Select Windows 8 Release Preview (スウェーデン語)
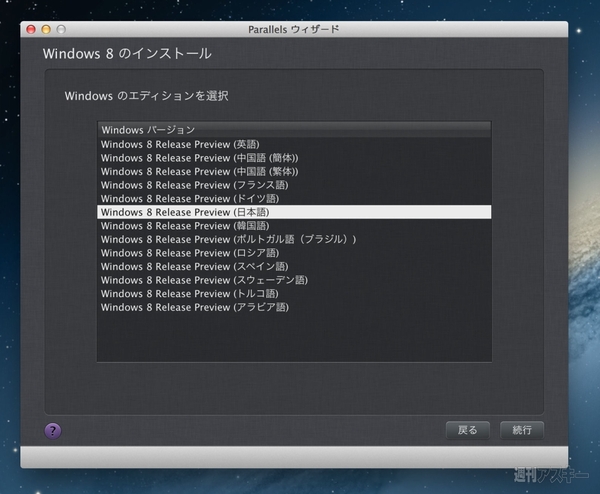 294,280
